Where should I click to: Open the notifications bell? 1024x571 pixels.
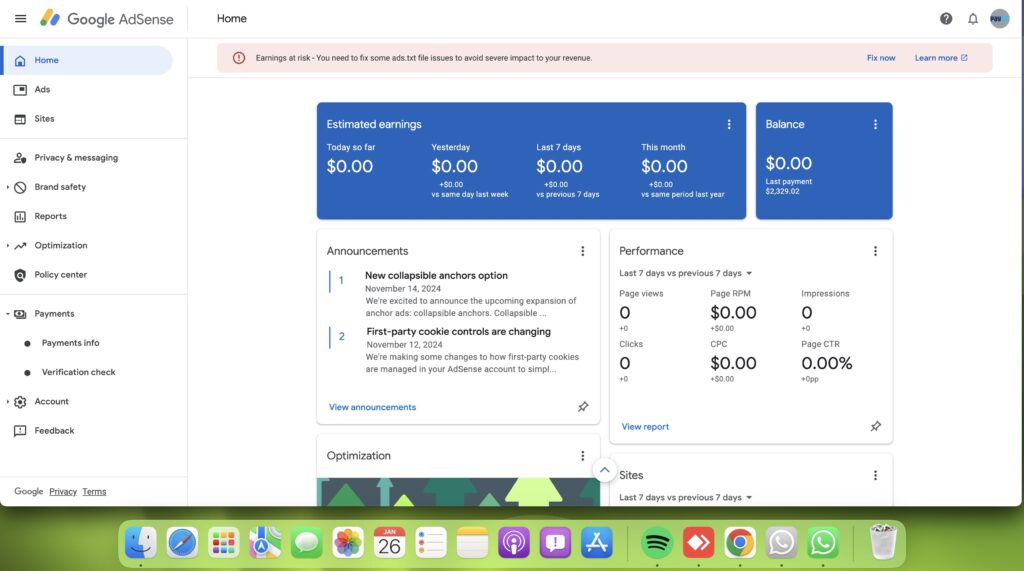click(973, 19)
